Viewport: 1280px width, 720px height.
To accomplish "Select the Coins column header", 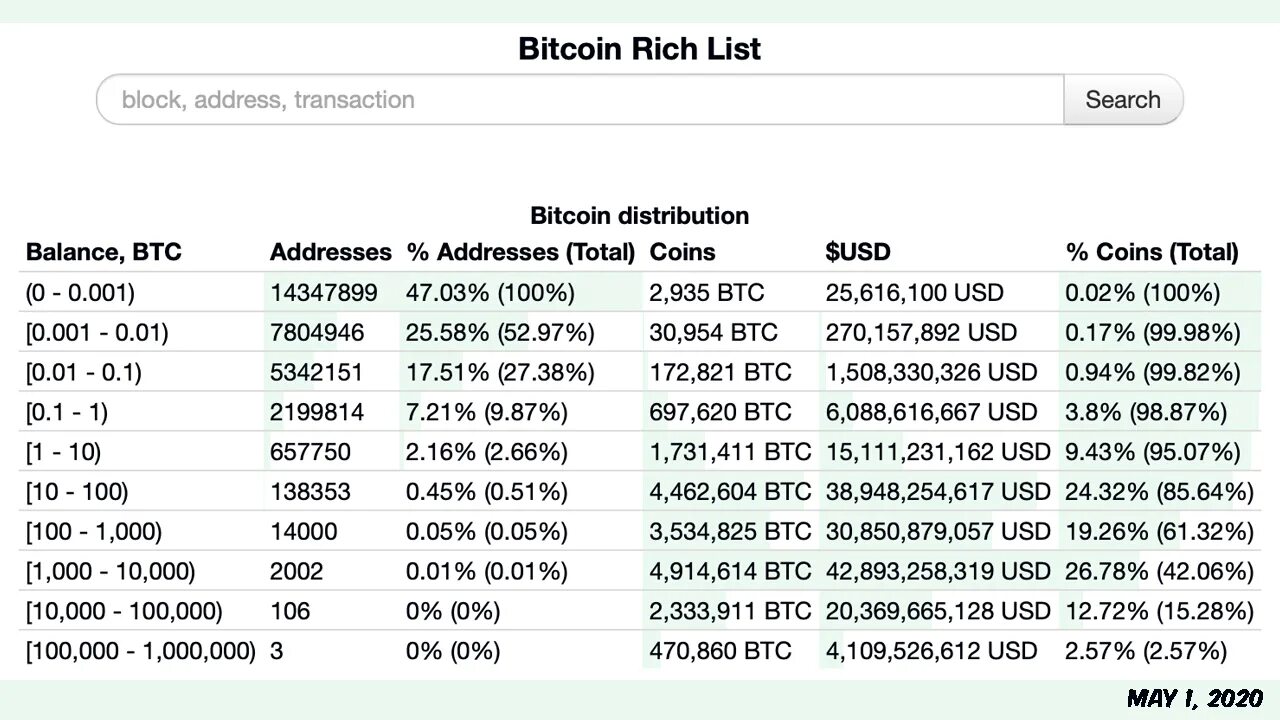I will tap(683, 252).
